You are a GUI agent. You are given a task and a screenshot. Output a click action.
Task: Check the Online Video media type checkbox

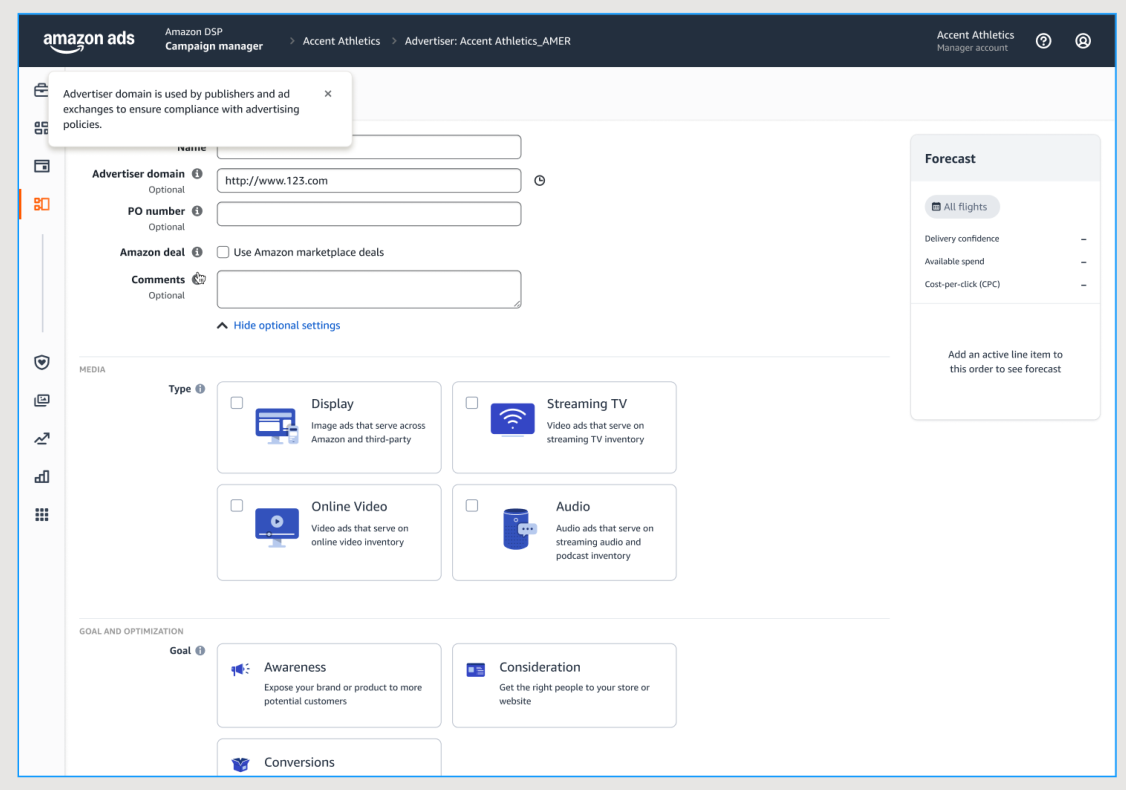click(x=237, y=506)
